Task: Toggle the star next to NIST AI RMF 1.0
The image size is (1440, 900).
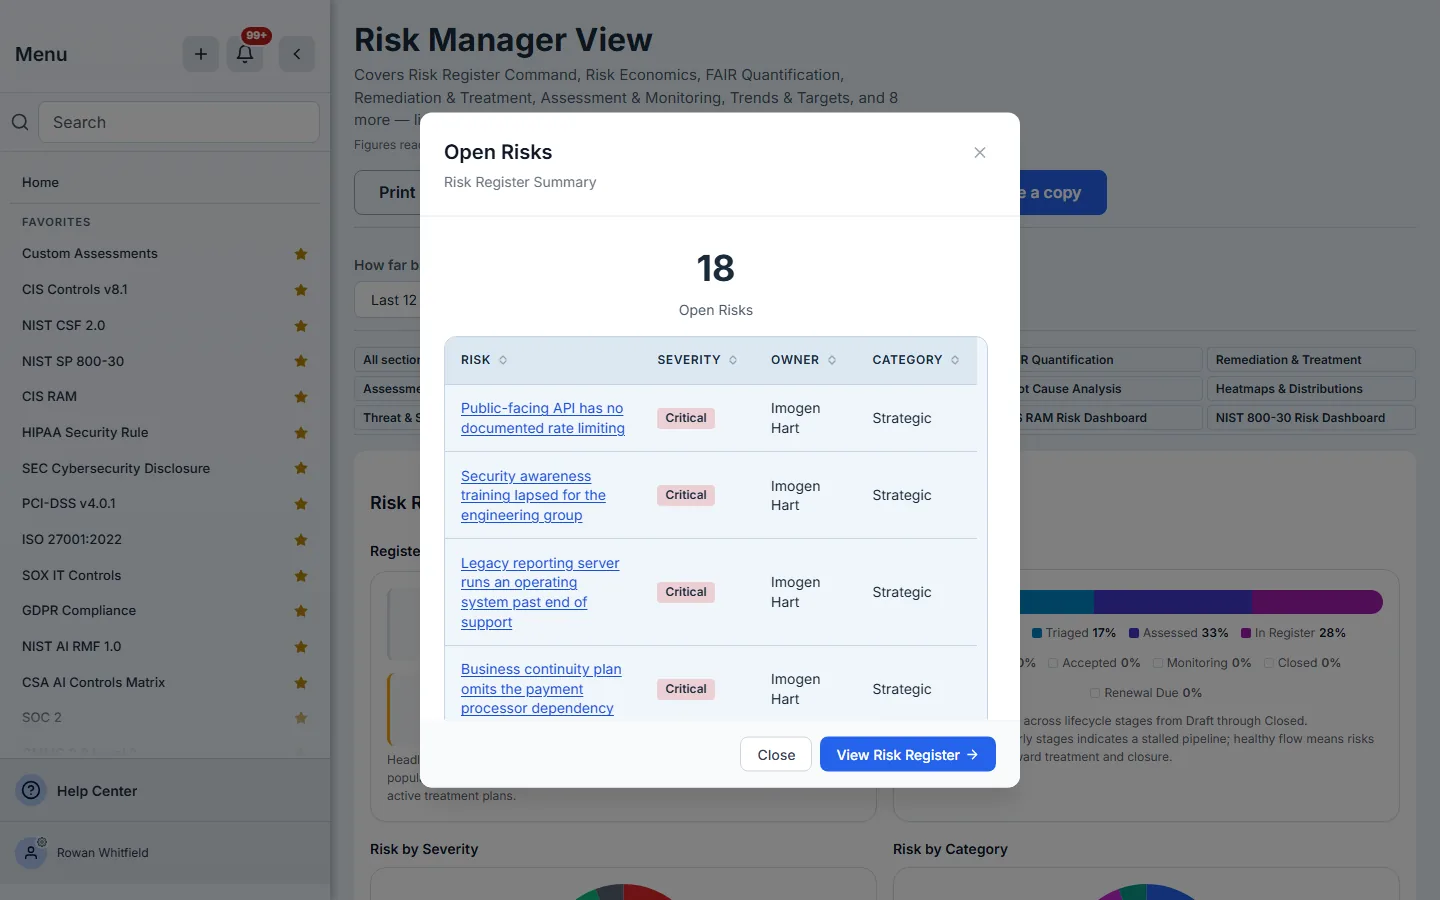Action: click(x=301, y=647)
